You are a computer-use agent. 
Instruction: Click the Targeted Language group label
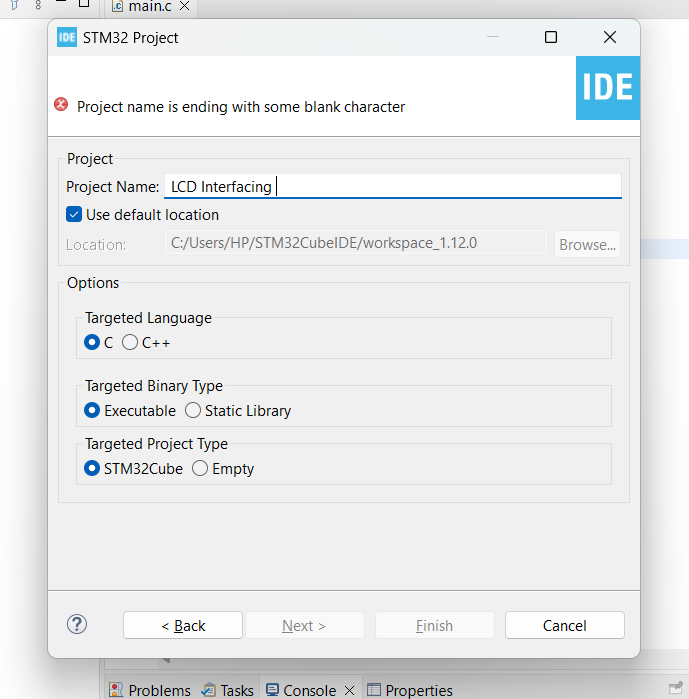(x=148, y=318)
